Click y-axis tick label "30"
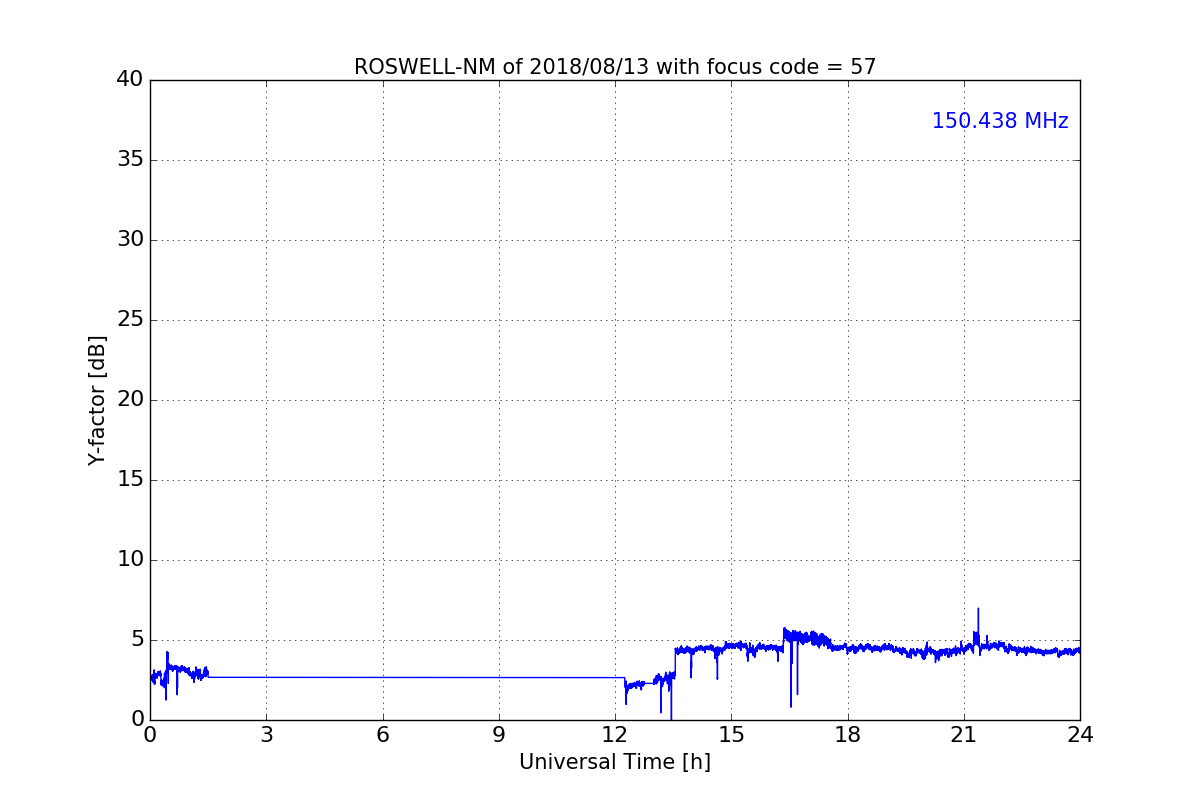The height and width of the screenshot is (800, 1200). coord(130,240)
